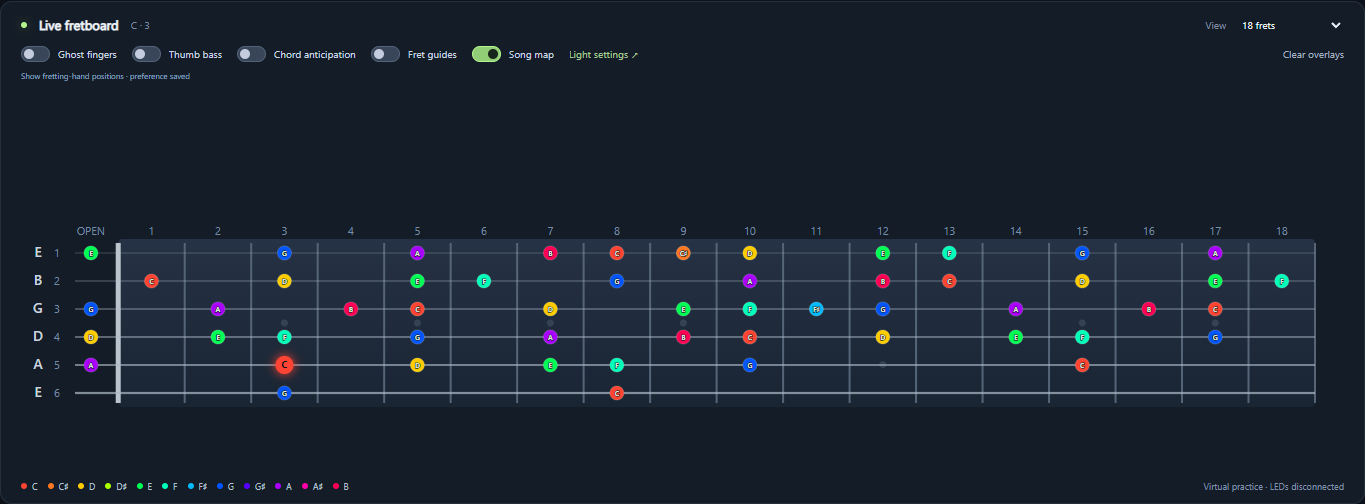This screenshot has width=1365, height=504.
Task: Select the B marker on string 1 fret 7
Action: coord(550,253)
